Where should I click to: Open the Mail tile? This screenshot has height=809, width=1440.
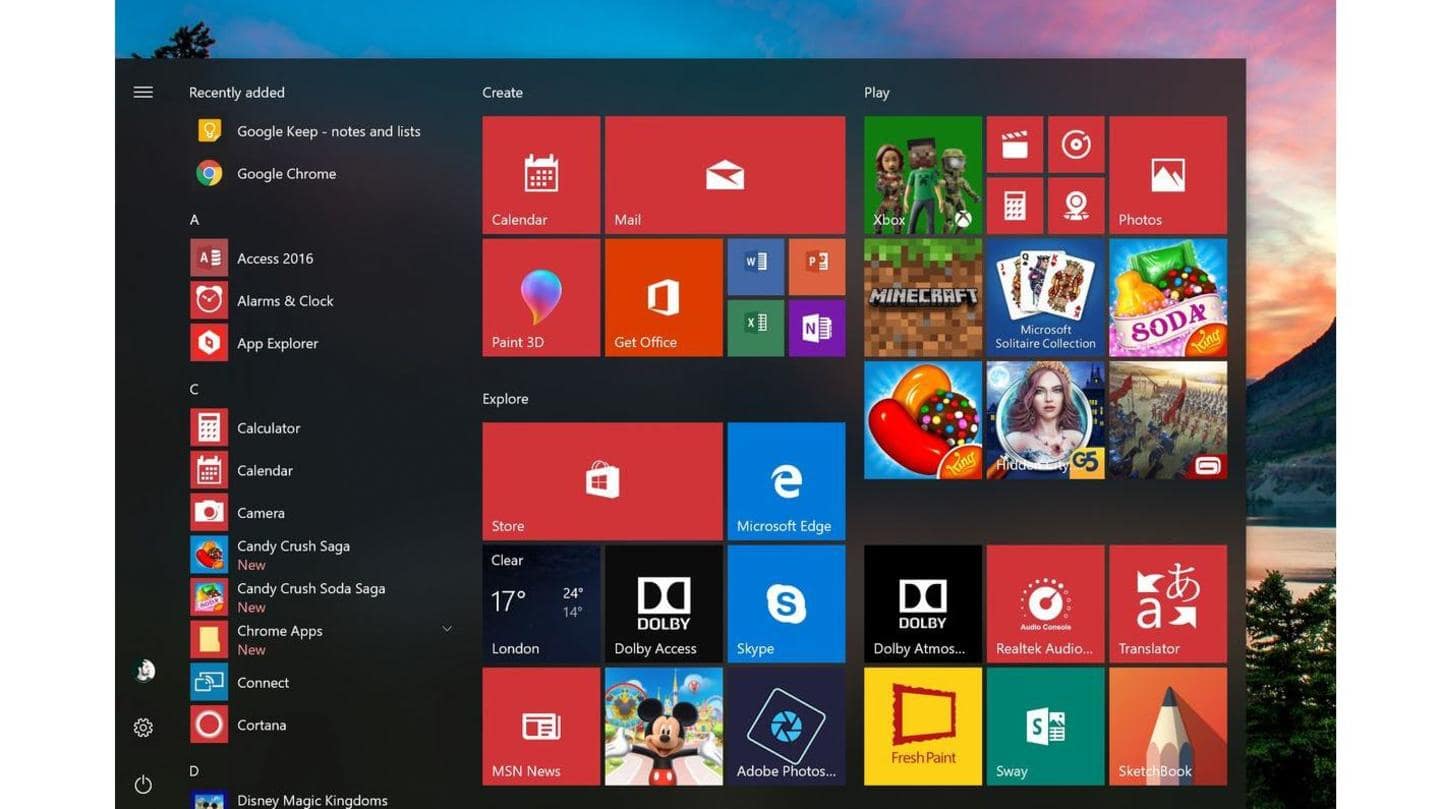click(725, 175)
